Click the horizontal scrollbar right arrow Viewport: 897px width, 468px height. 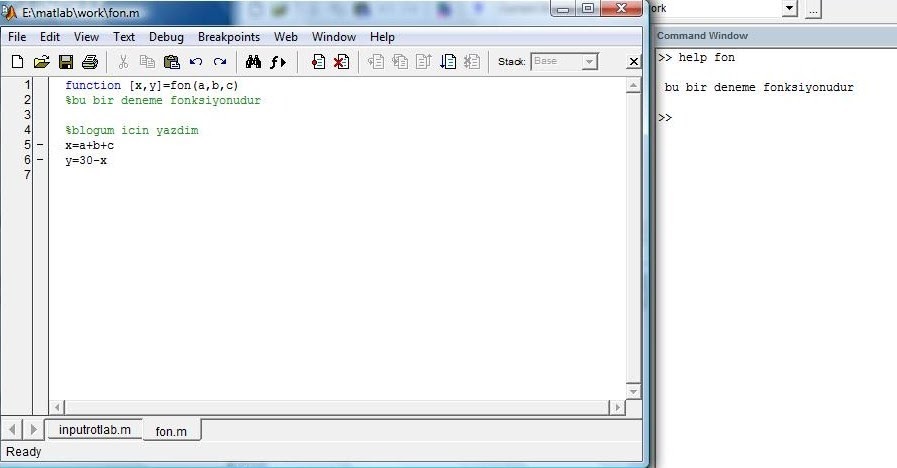pos(617,407)
